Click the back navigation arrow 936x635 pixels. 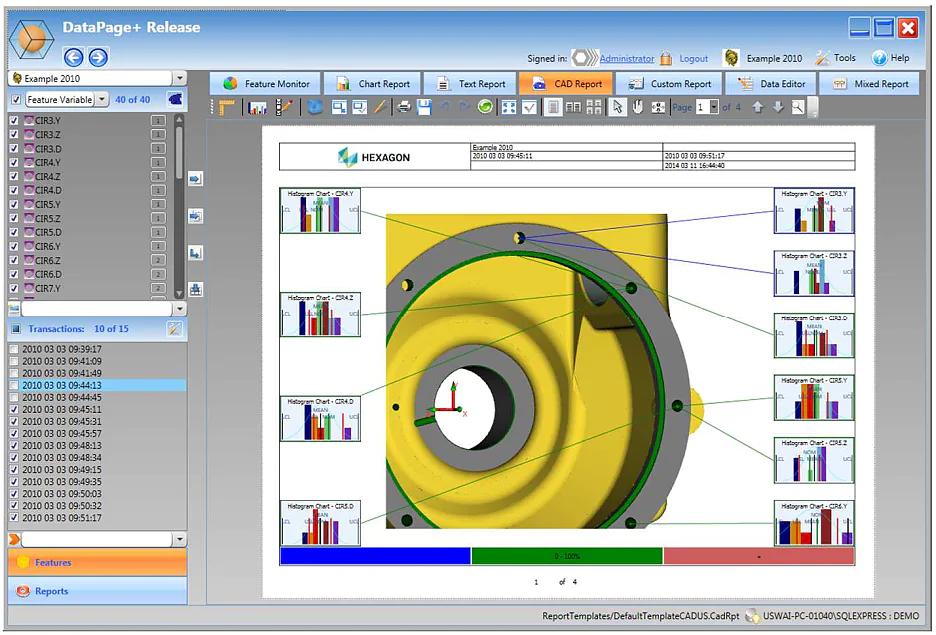pyautogui.click(x=73, y=57)
